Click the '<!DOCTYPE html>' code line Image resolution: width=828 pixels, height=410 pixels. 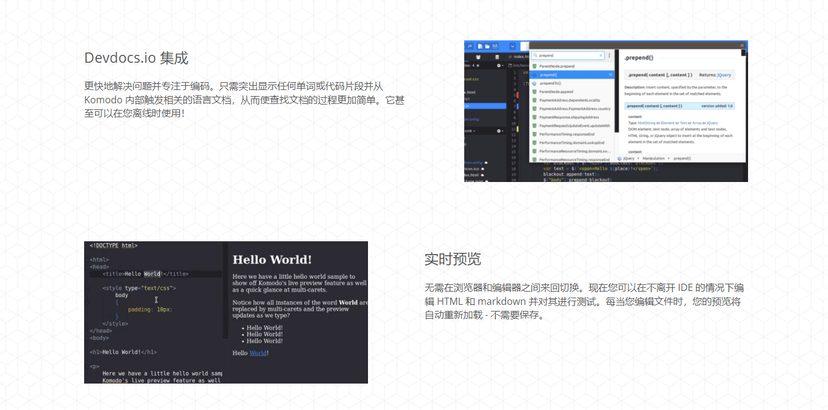pyautogui.click(x=114, y=246)
